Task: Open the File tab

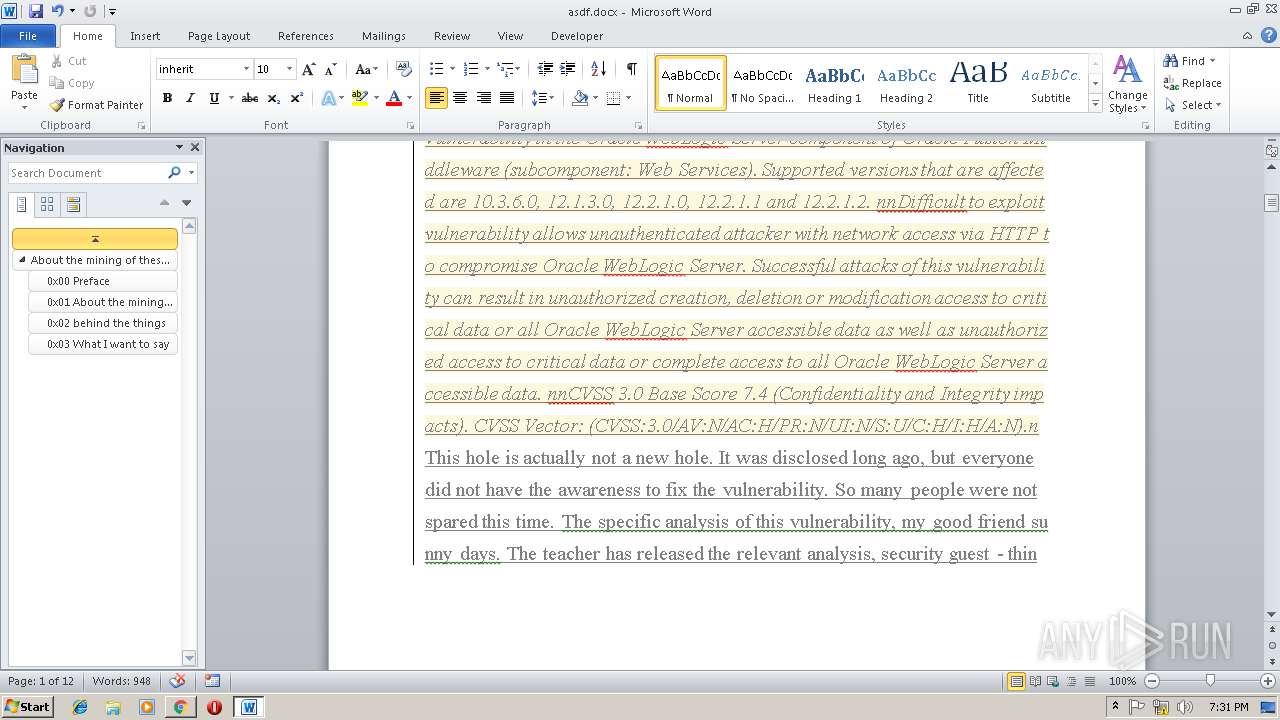Action: point(28,36)
